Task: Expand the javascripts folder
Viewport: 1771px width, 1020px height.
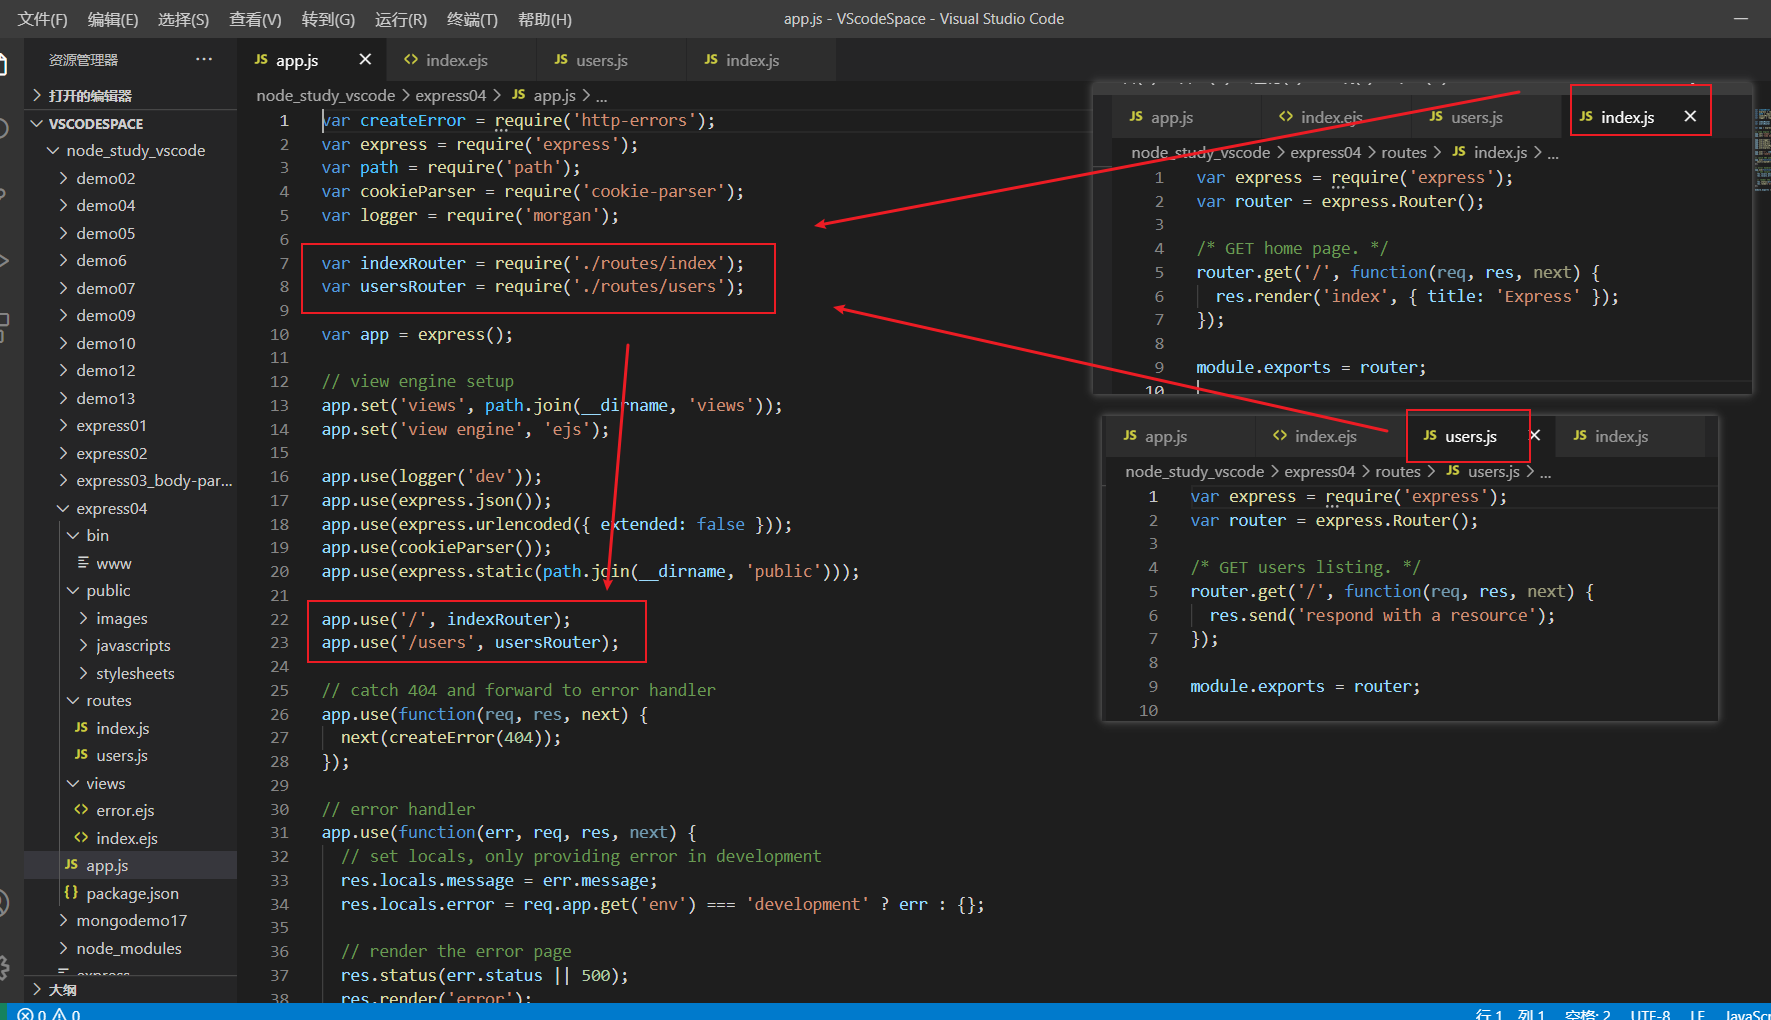Action: pos(130,645)
